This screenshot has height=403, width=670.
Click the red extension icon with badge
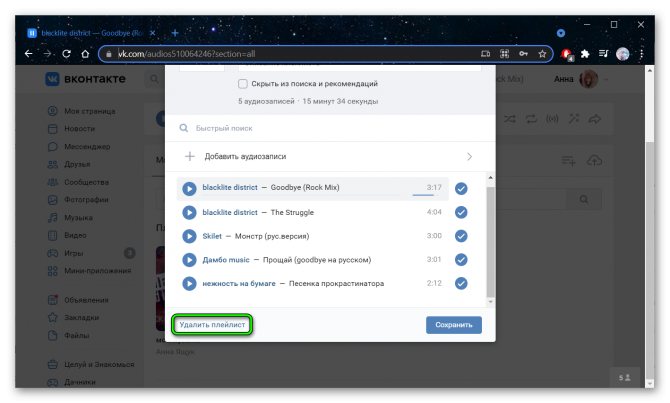pyautogui.click(x=567, y=54)
